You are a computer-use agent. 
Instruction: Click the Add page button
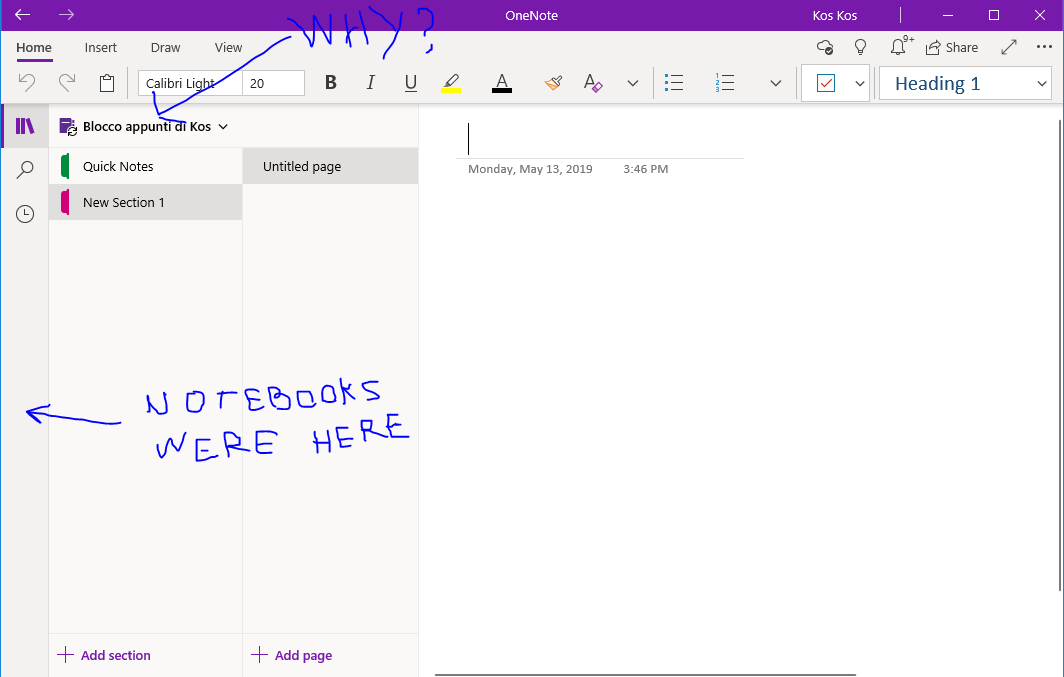tap(291, 655)
